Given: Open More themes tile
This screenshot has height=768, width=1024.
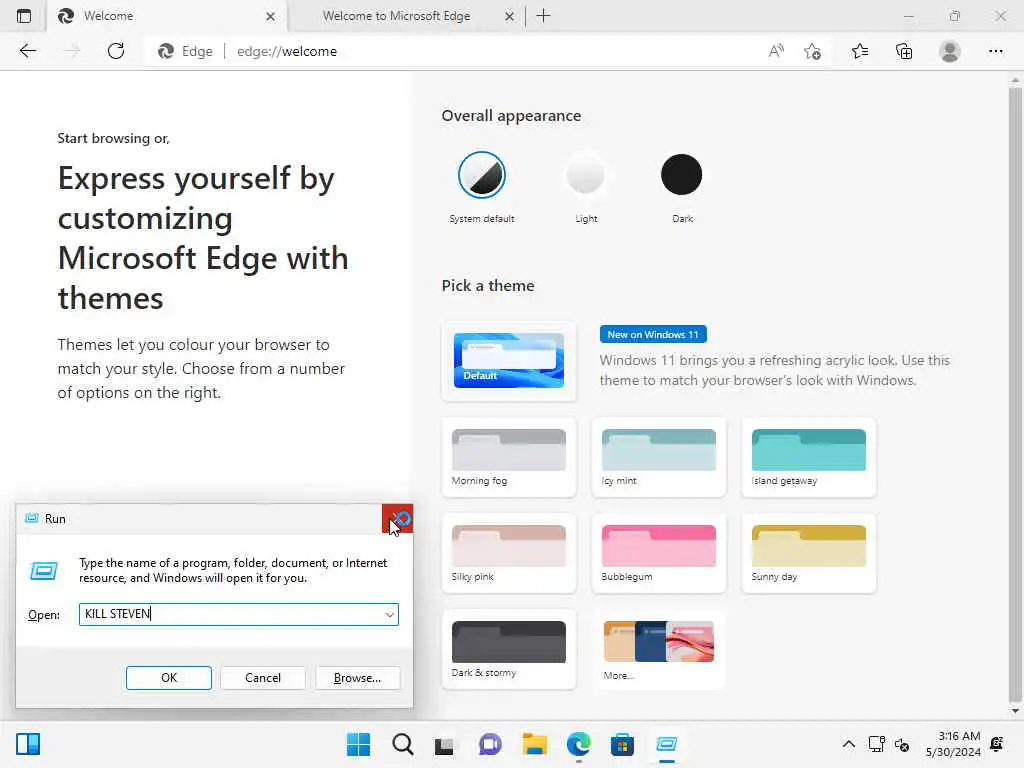Looking at the screenshot, I should click(x=658, y=649).
